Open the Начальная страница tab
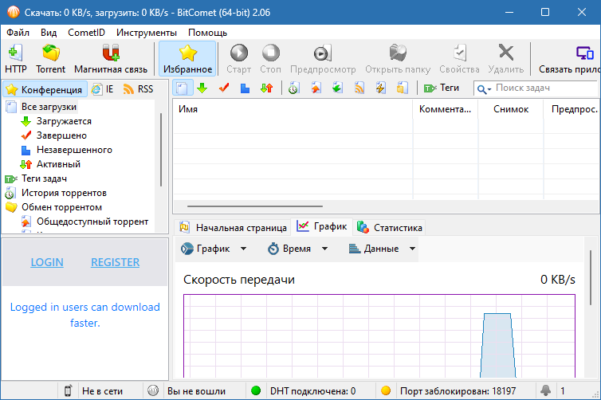Viewport: 601px width, 400px height. point(233,228)
